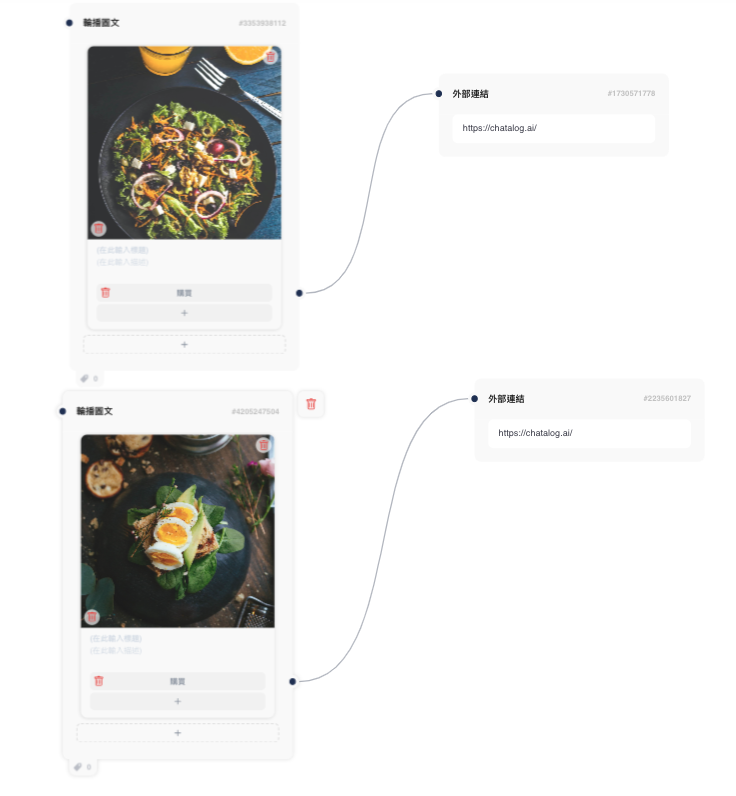The height and width of the screenshot is (796, 736).
Task: Add a new button in the egg toast card
Action: click(x=178, y=702)
